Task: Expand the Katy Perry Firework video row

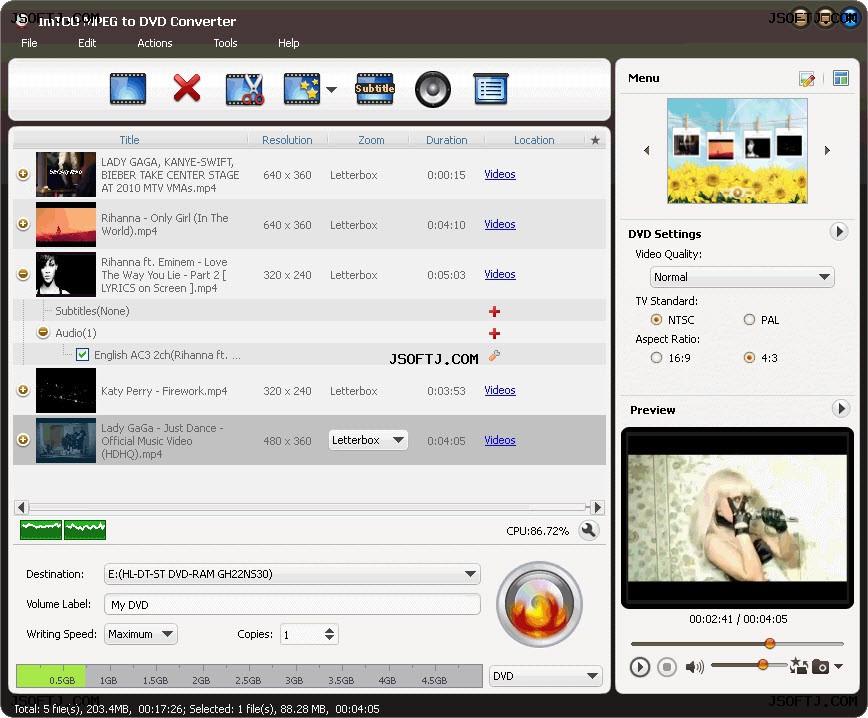Action: coord(23,390)
